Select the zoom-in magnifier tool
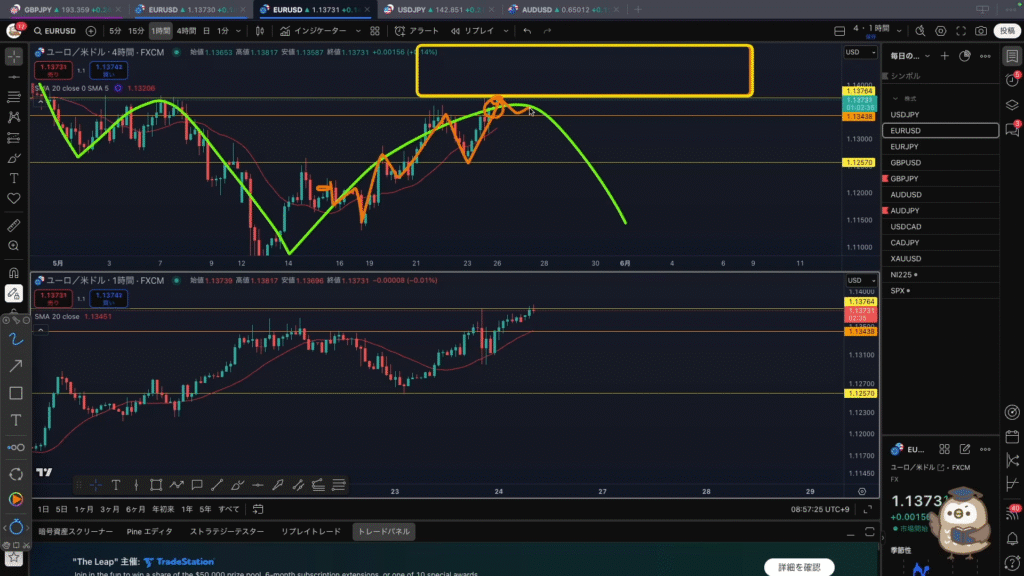This screenshot has height=576, width=1024. 14,246
